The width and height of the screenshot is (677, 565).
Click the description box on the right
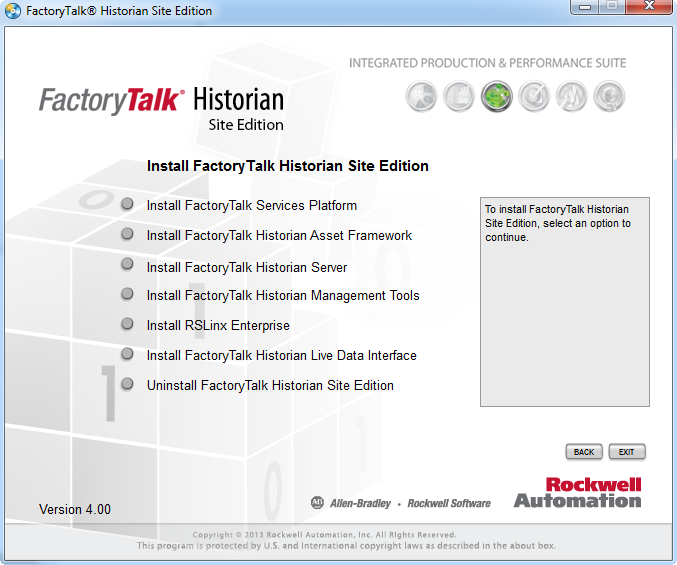pos(565,302)
